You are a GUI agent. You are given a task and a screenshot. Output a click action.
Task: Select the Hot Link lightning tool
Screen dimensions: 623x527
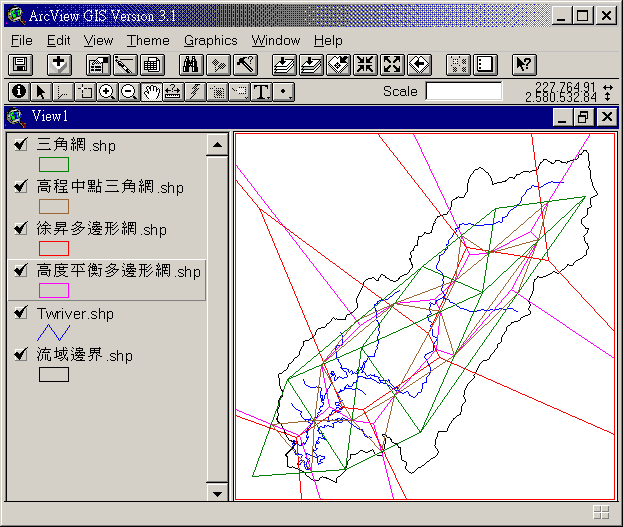coord(195,92)
